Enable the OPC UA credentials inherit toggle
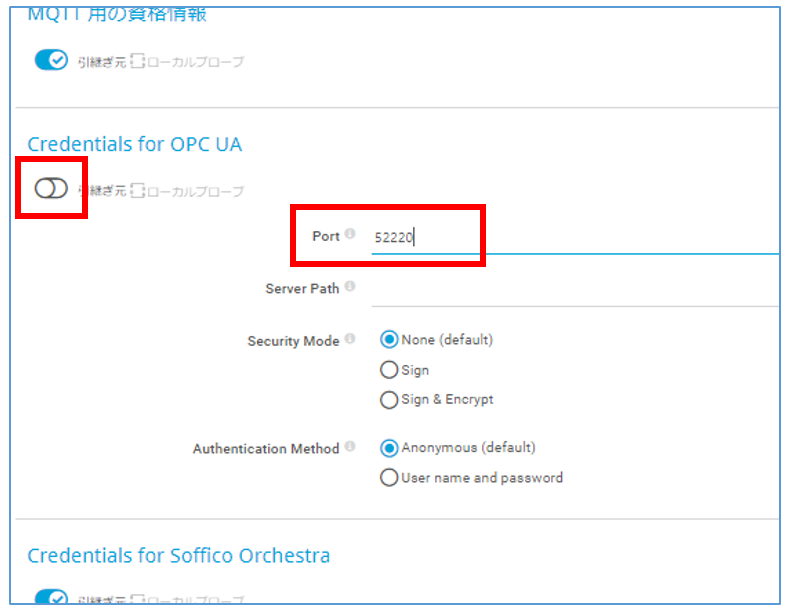The image size is (790, 612). coord(51,188)
